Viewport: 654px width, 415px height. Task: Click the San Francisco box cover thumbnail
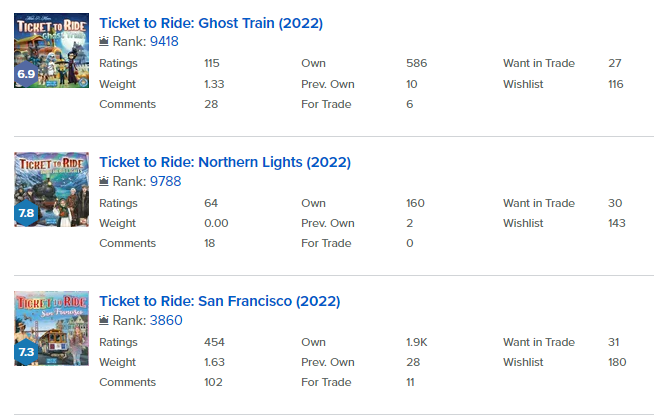[51, 328]
